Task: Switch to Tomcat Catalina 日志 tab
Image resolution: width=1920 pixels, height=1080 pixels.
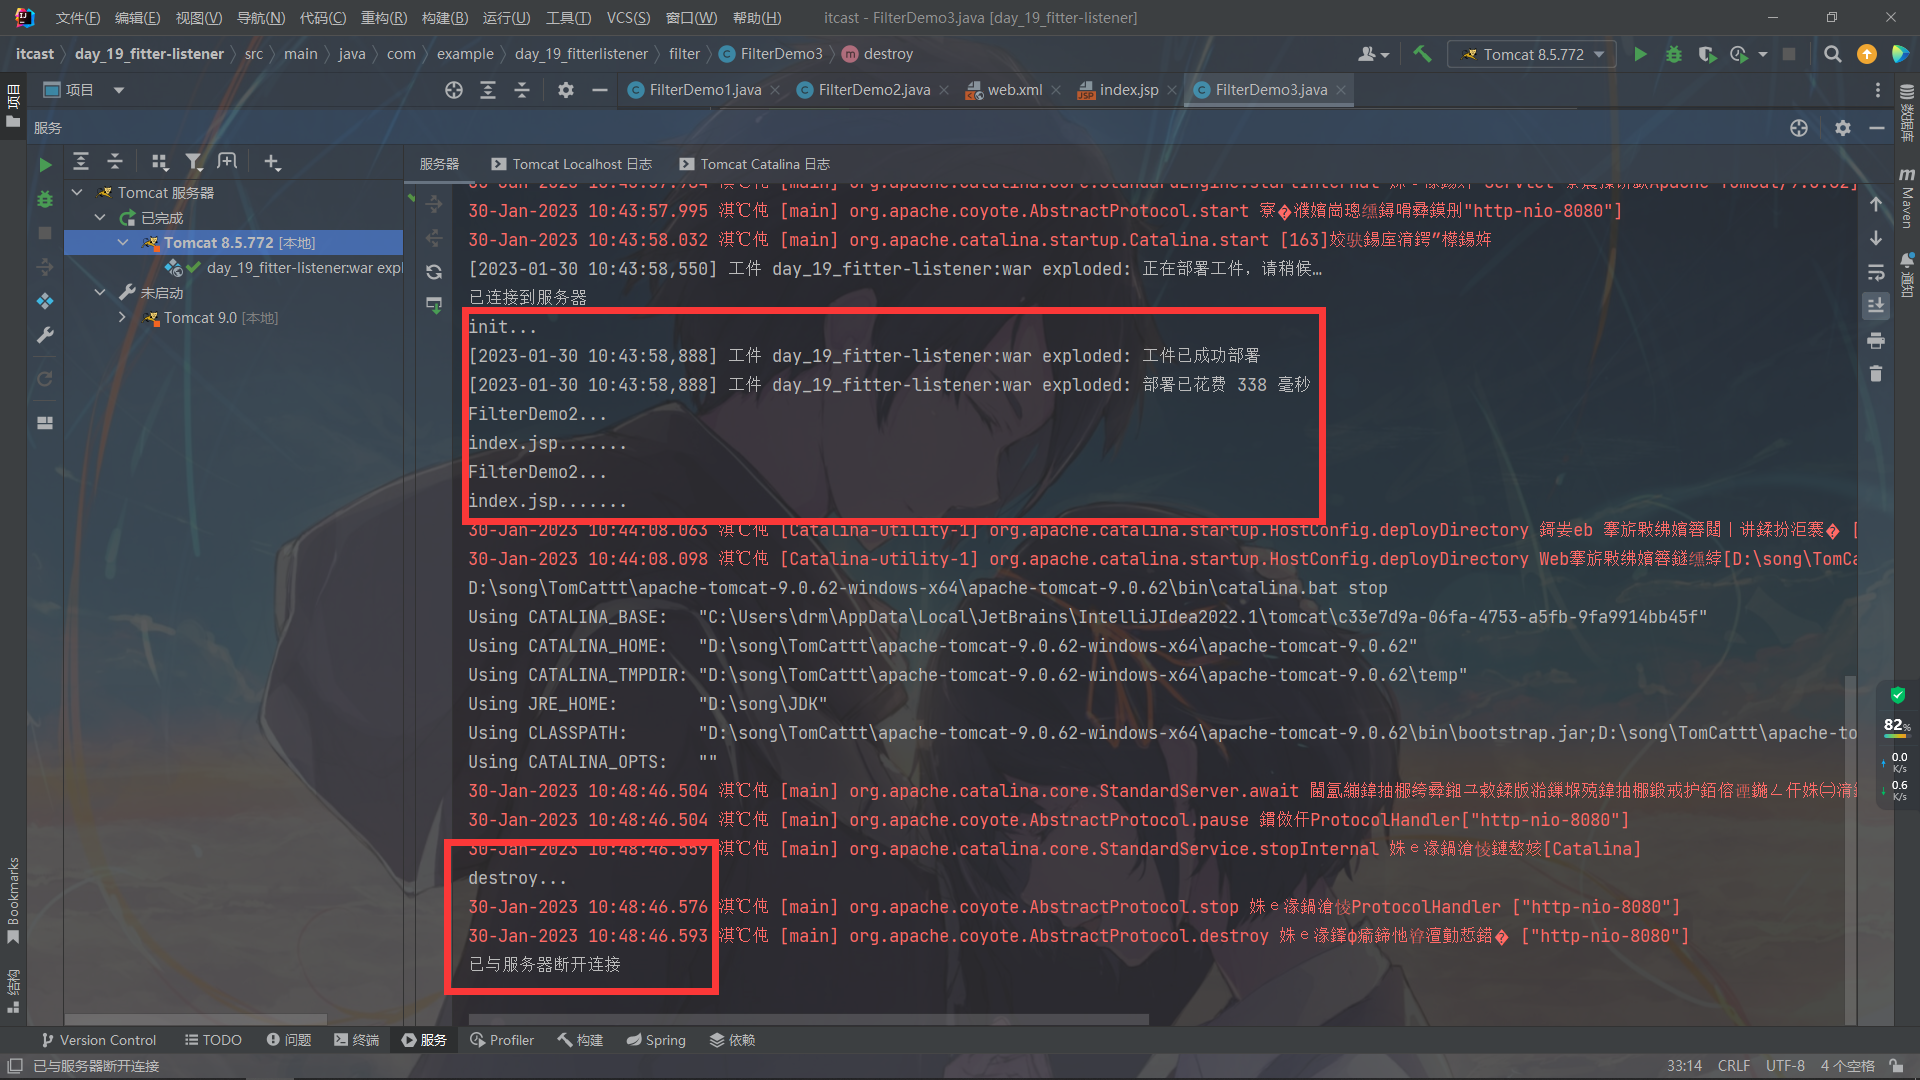Action: coord(755,164)
